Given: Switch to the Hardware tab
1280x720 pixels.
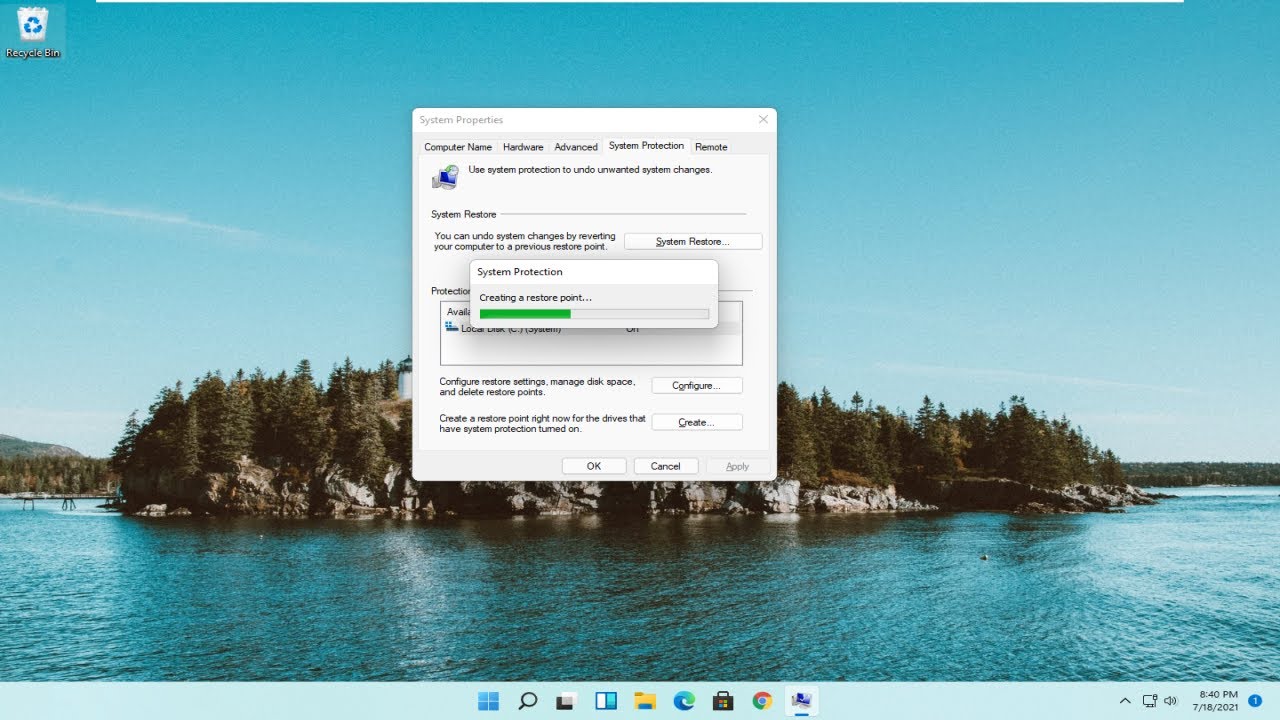Looking at the screenshot, I should pos(523,147).
